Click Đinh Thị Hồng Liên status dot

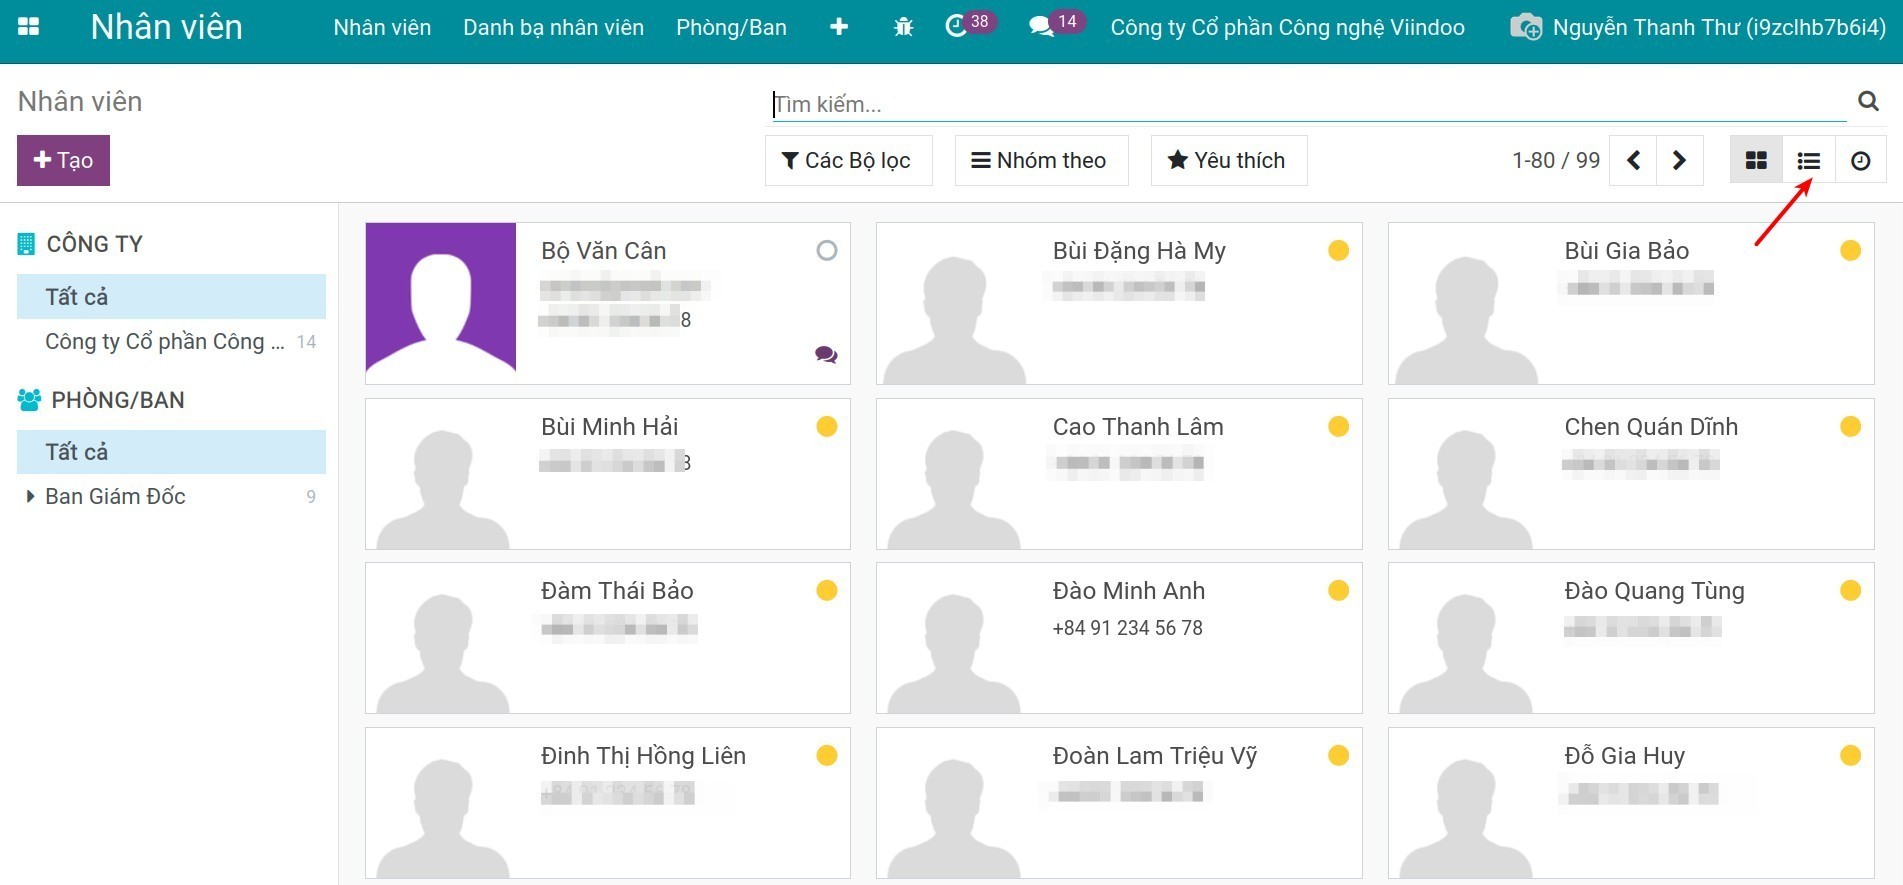[x=826, y=755]
